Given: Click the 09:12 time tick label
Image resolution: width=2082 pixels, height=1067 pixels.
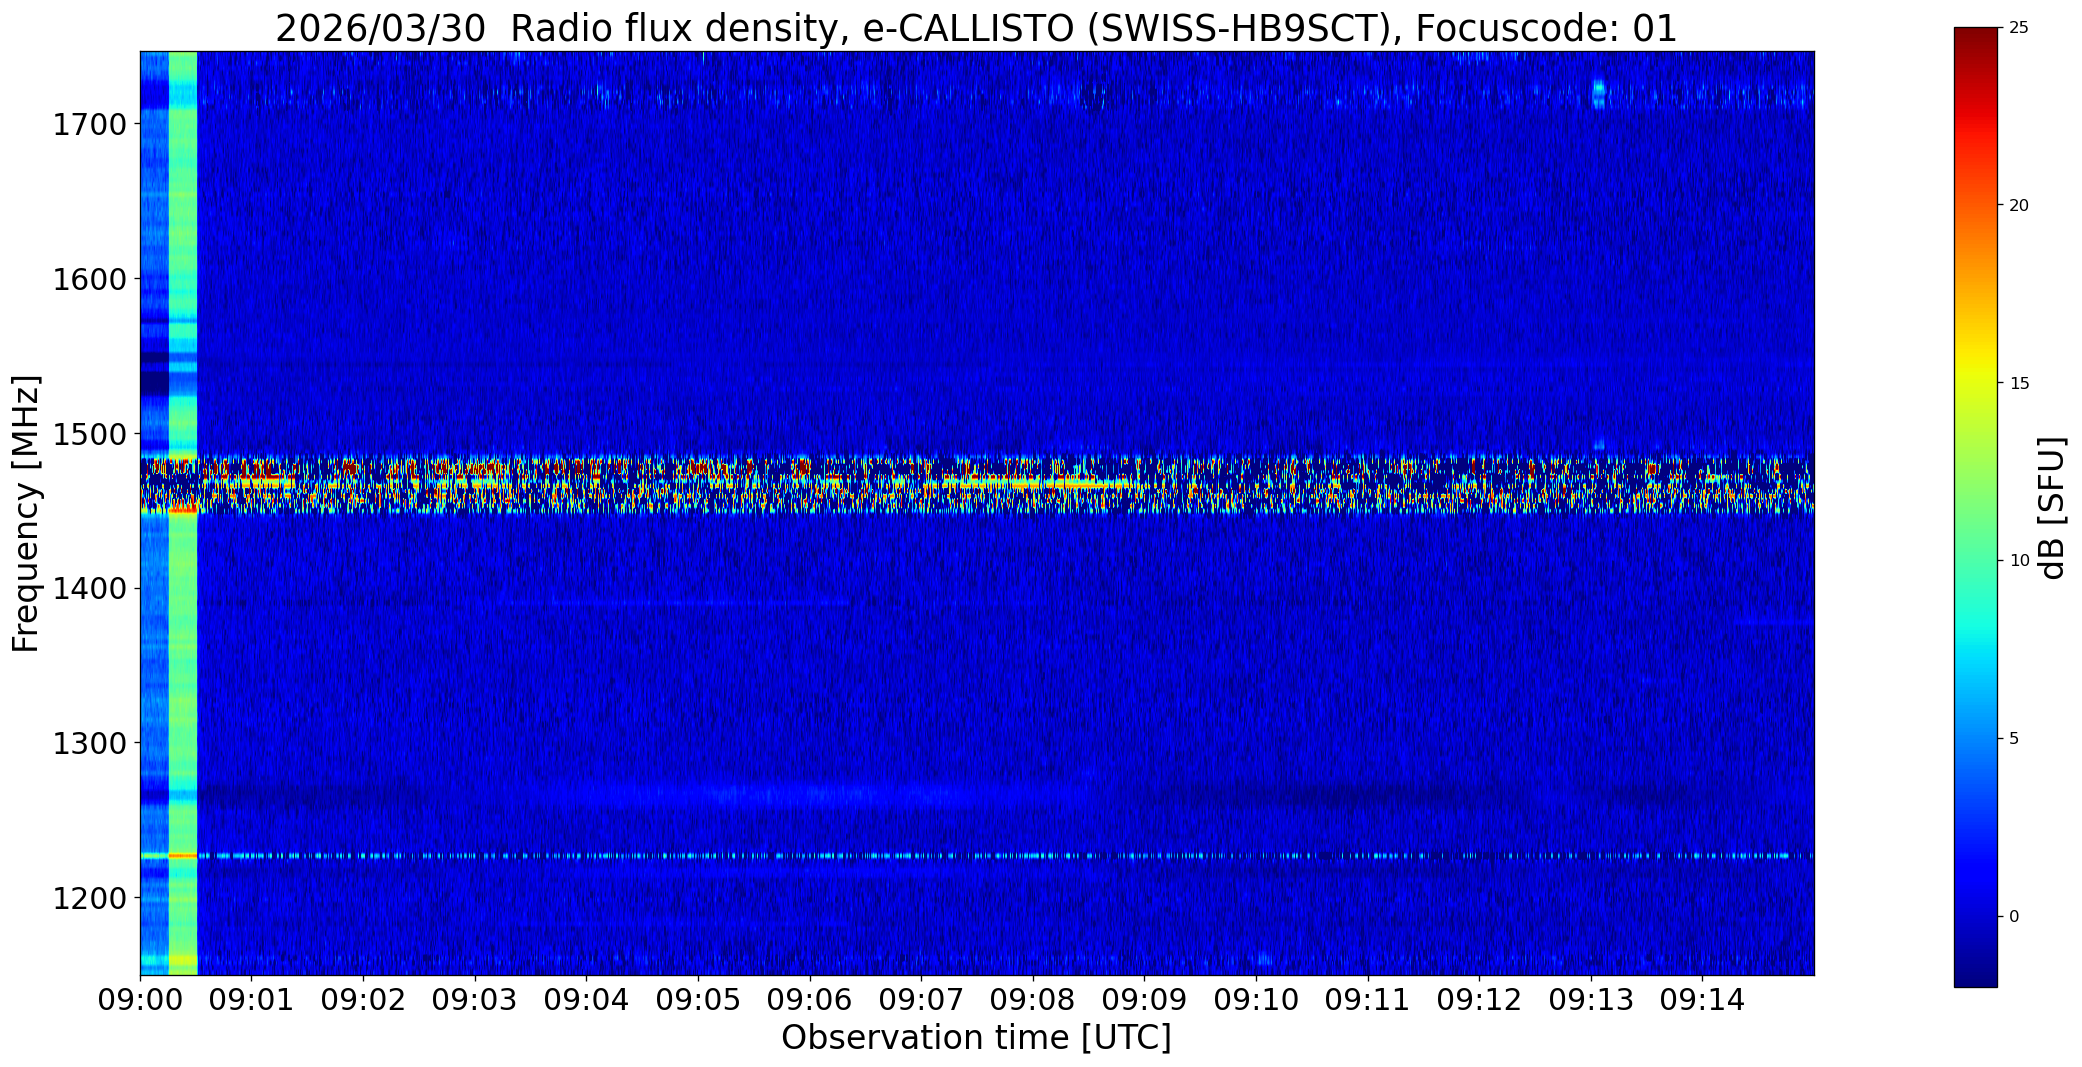Looking at the screenshot, I should pyautogui.click(x=1479, y=1000).
